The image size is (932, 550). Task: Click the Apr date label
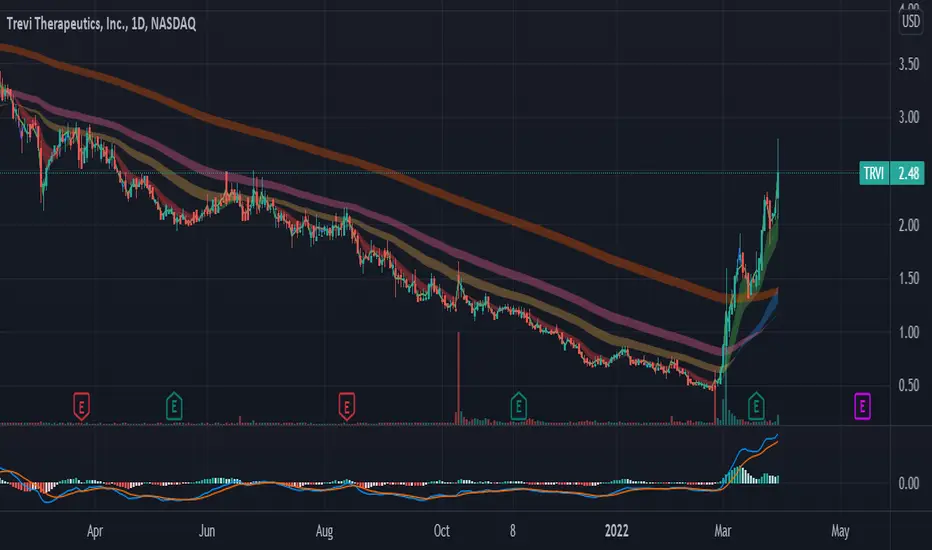[x=95, y=531]
